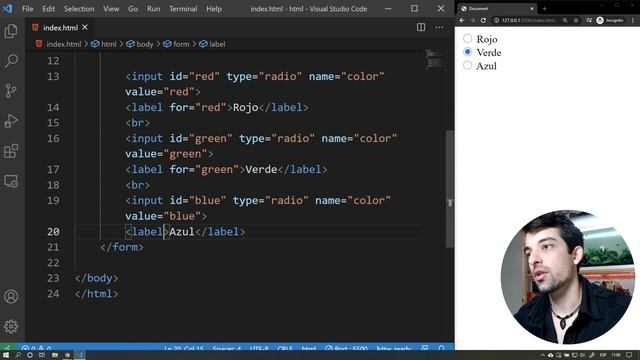The width and height of the screenshot is (640, 360).
Task: Click the Spaces: 4 indentation indicator
Action: [227, 348]
